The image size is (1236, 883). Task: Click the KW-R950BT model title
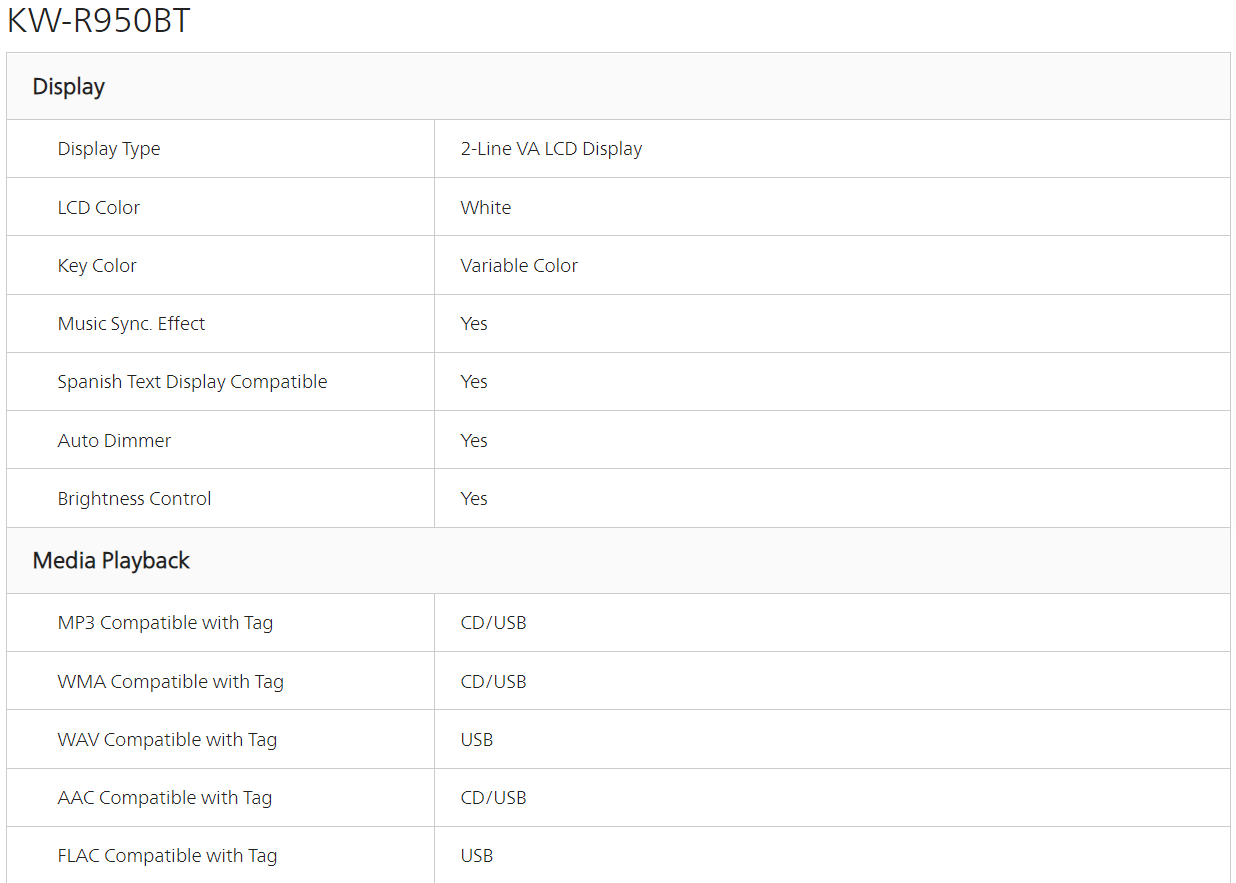98,21
